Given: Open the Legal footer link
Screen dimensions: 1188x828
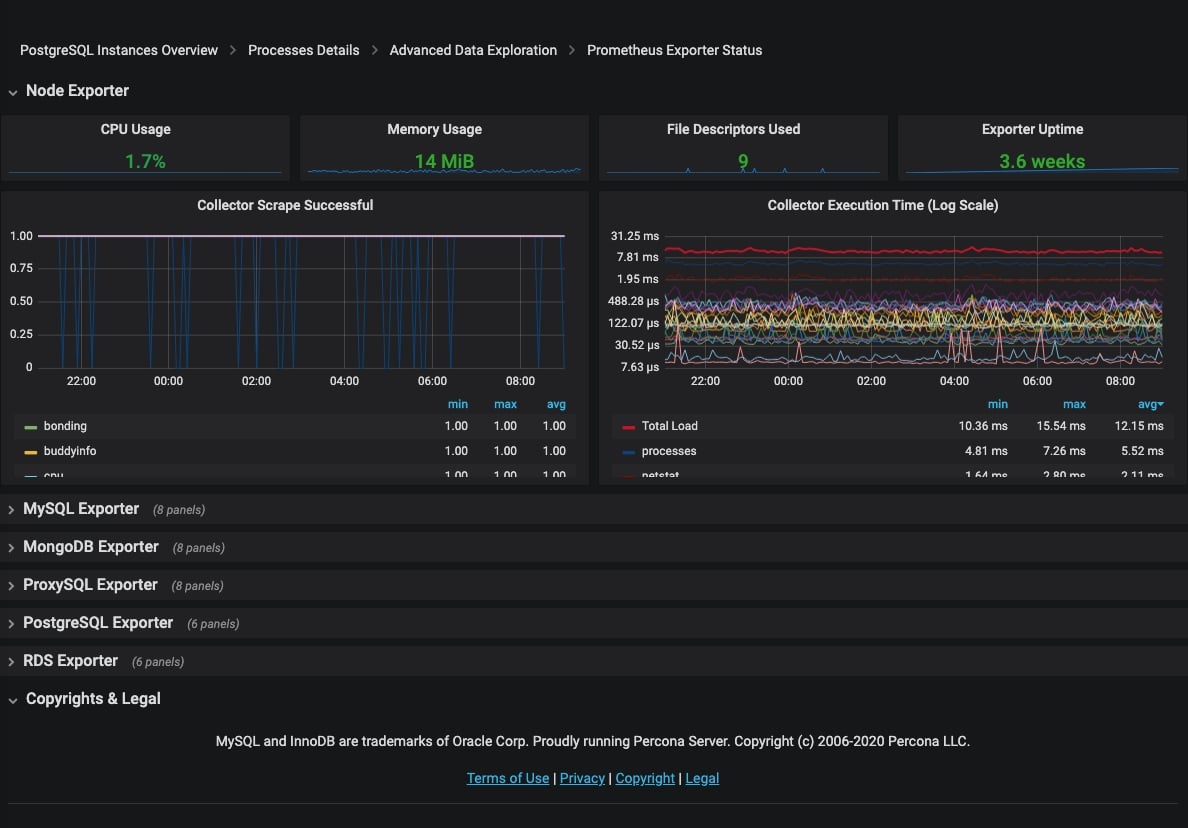Looking at the screenshot, I should [x=702, y=778].
